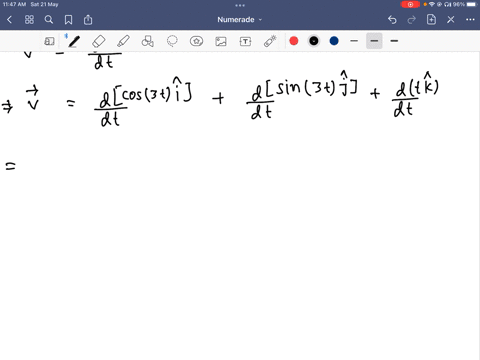Select the medium stroke width

click(374, 41)
